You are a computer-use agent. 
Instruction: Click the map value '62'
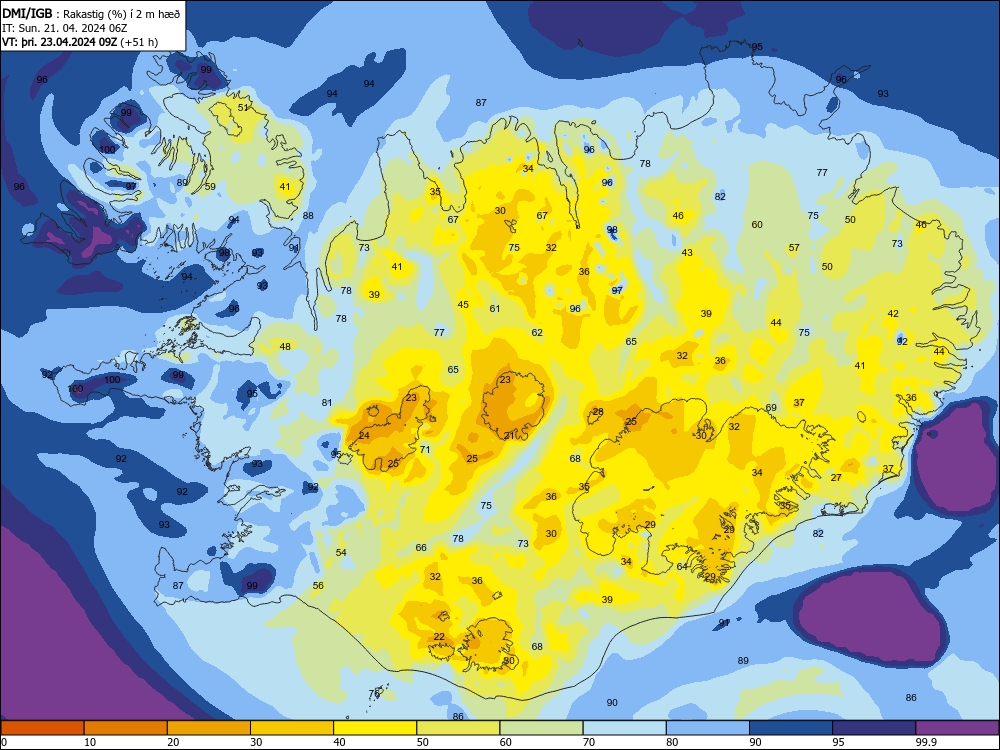[537, 332]
